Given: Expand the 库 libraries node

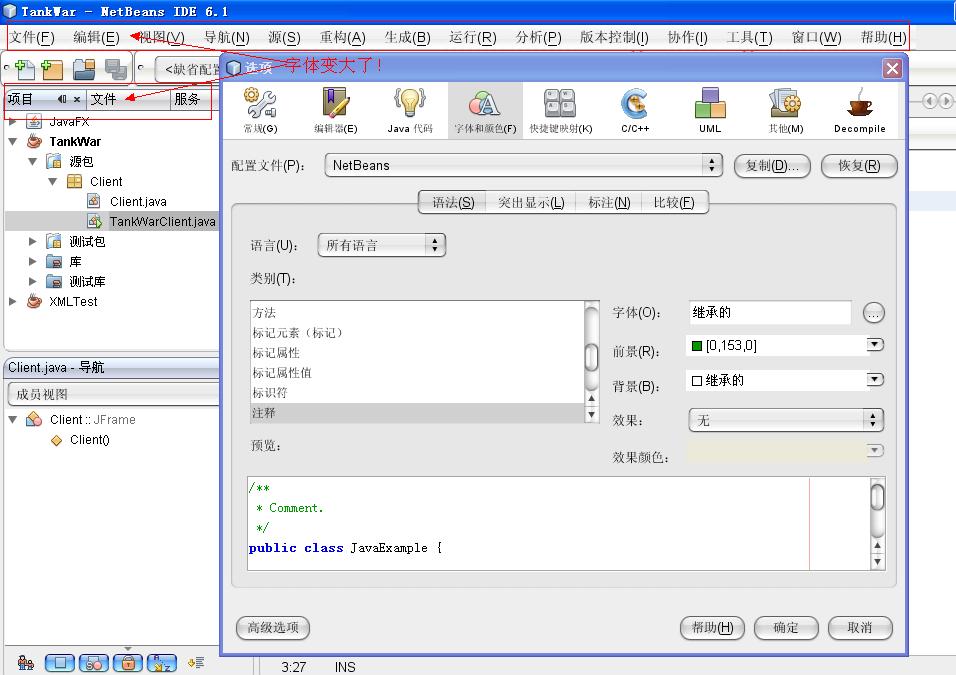Looking at the screenshot, I should pyautogui.click(x=33, y=262).
